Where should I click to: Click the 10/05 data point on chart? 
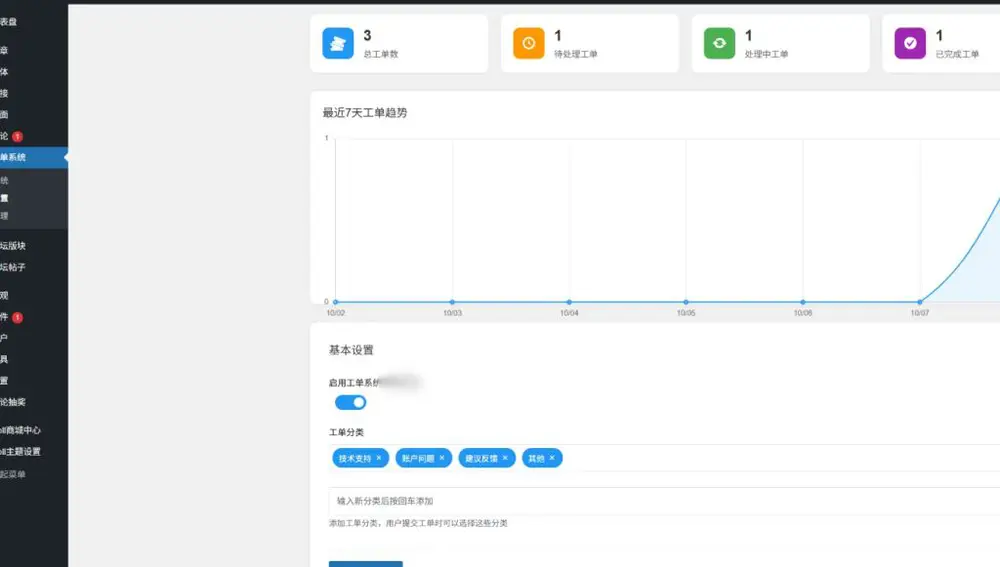[686, 302]
